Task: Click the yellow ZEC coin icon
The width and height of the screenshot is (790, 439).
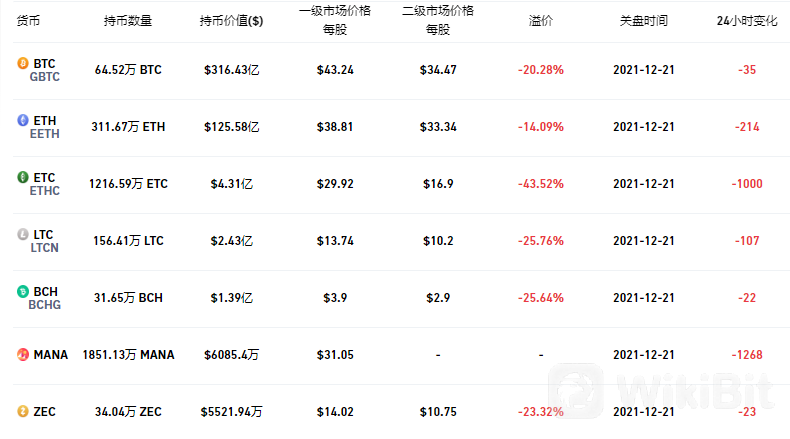Action: [x=23, y=411]
